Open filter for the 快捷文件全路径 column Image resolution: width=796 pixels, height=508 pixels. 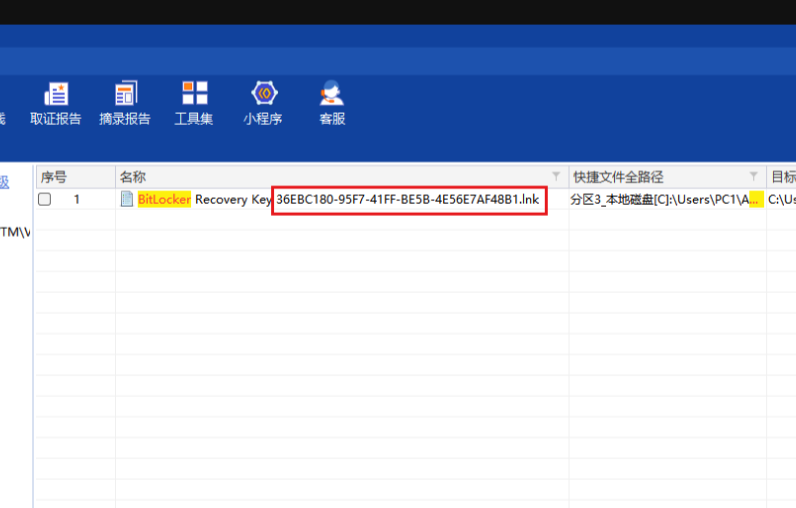tap(754, 177)
